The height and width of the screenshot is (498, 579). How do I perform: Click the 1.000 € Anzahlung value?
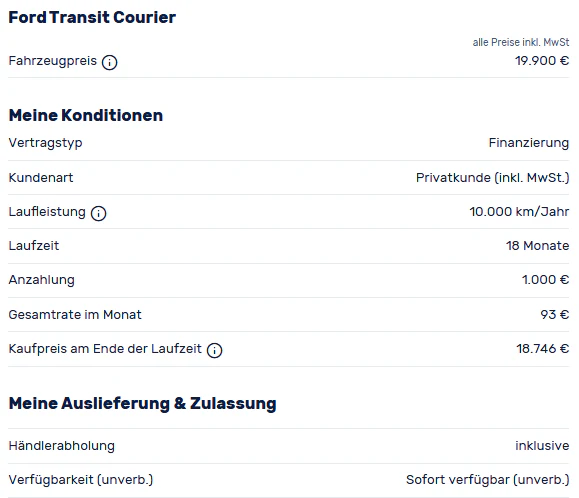(x=545, y=279)
